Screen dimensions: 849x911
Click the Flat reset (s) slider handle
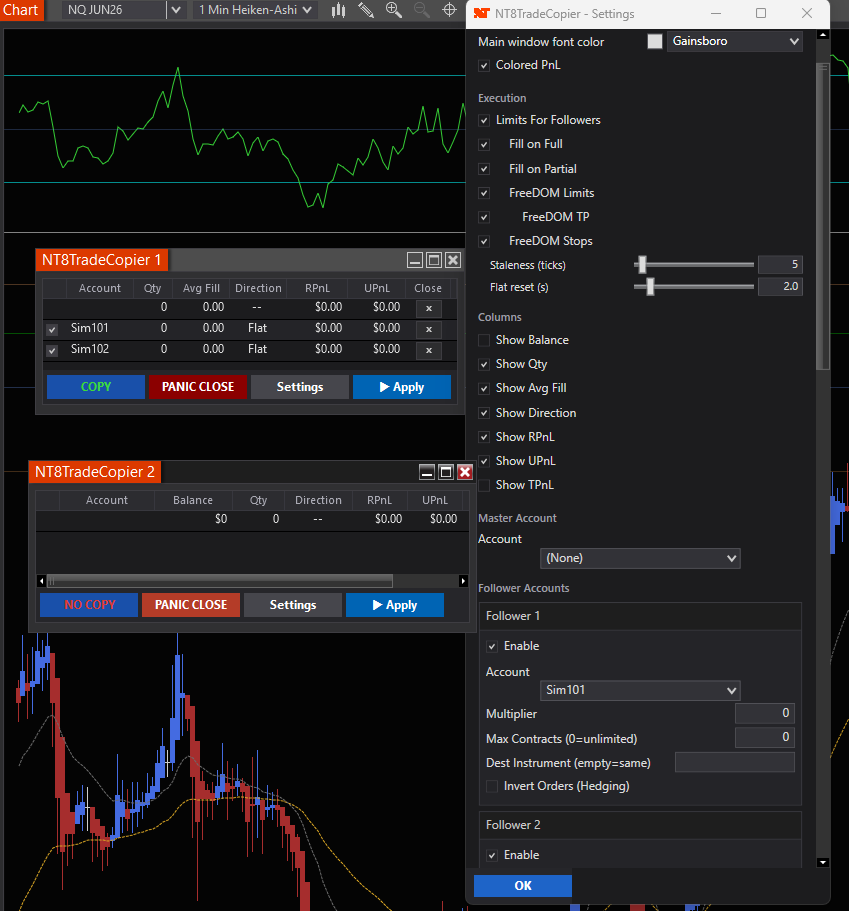point(650,286)
